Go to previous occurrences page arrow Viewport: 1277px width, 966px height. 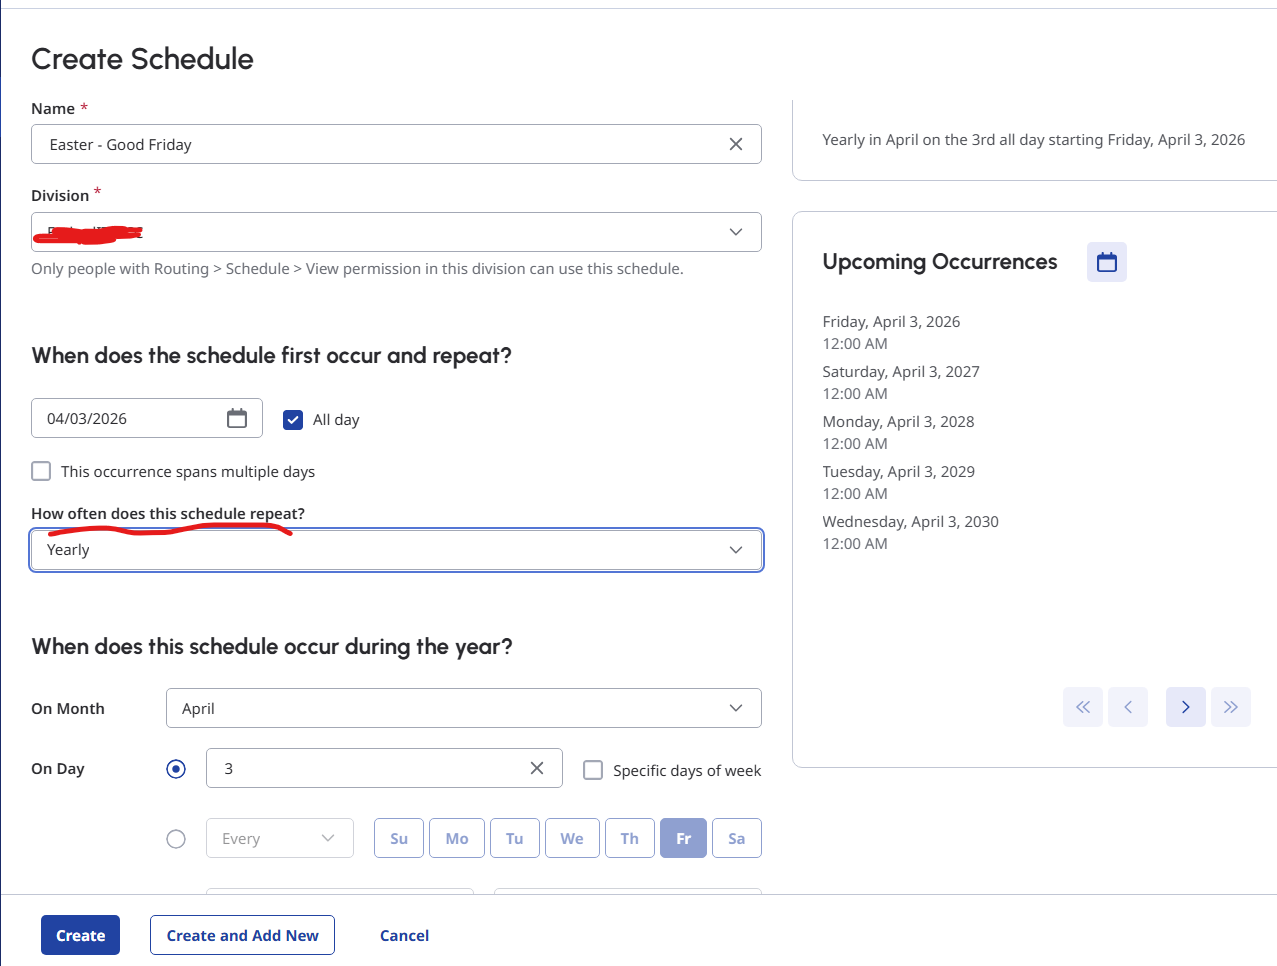(x=1128, y=707)
